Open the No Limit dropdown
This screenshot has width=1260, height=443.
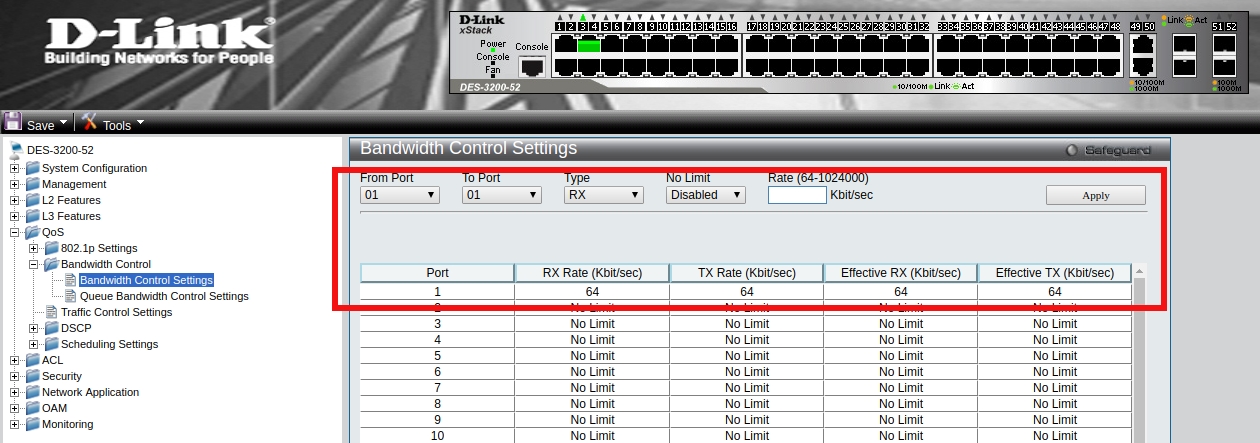coord(705,195)
